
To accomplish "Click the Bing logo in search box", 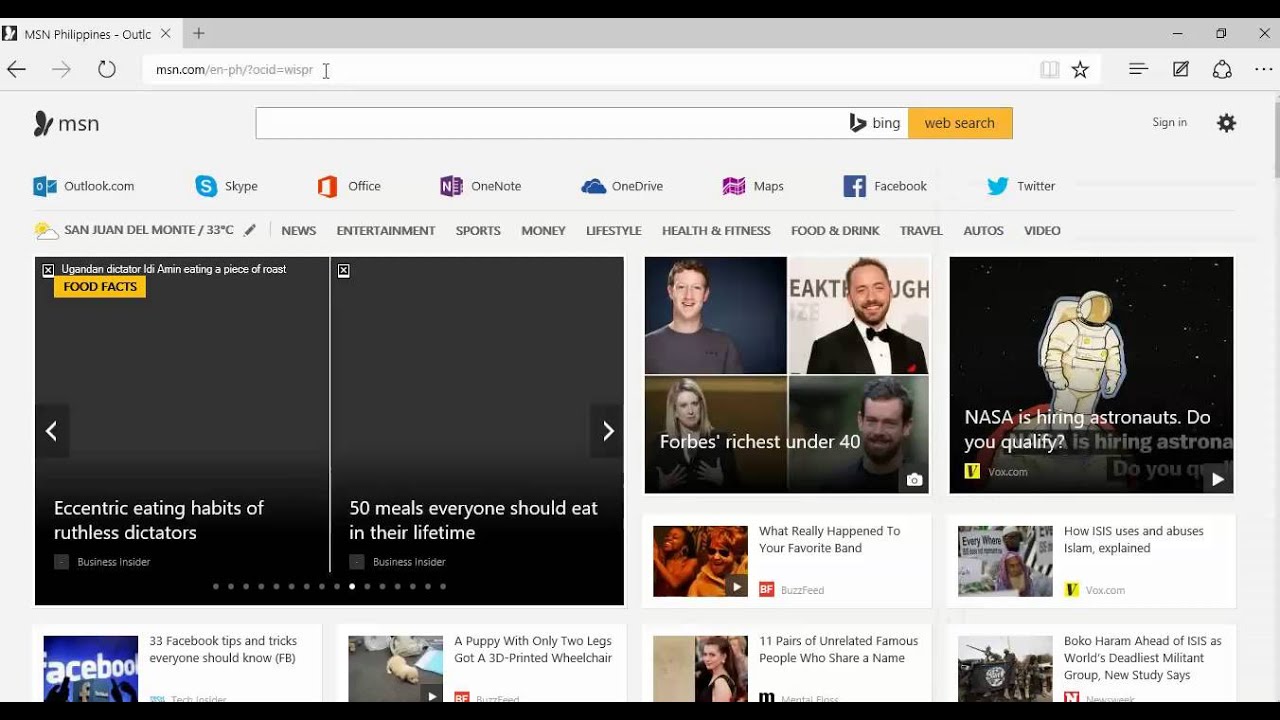I will pos(874,123).
